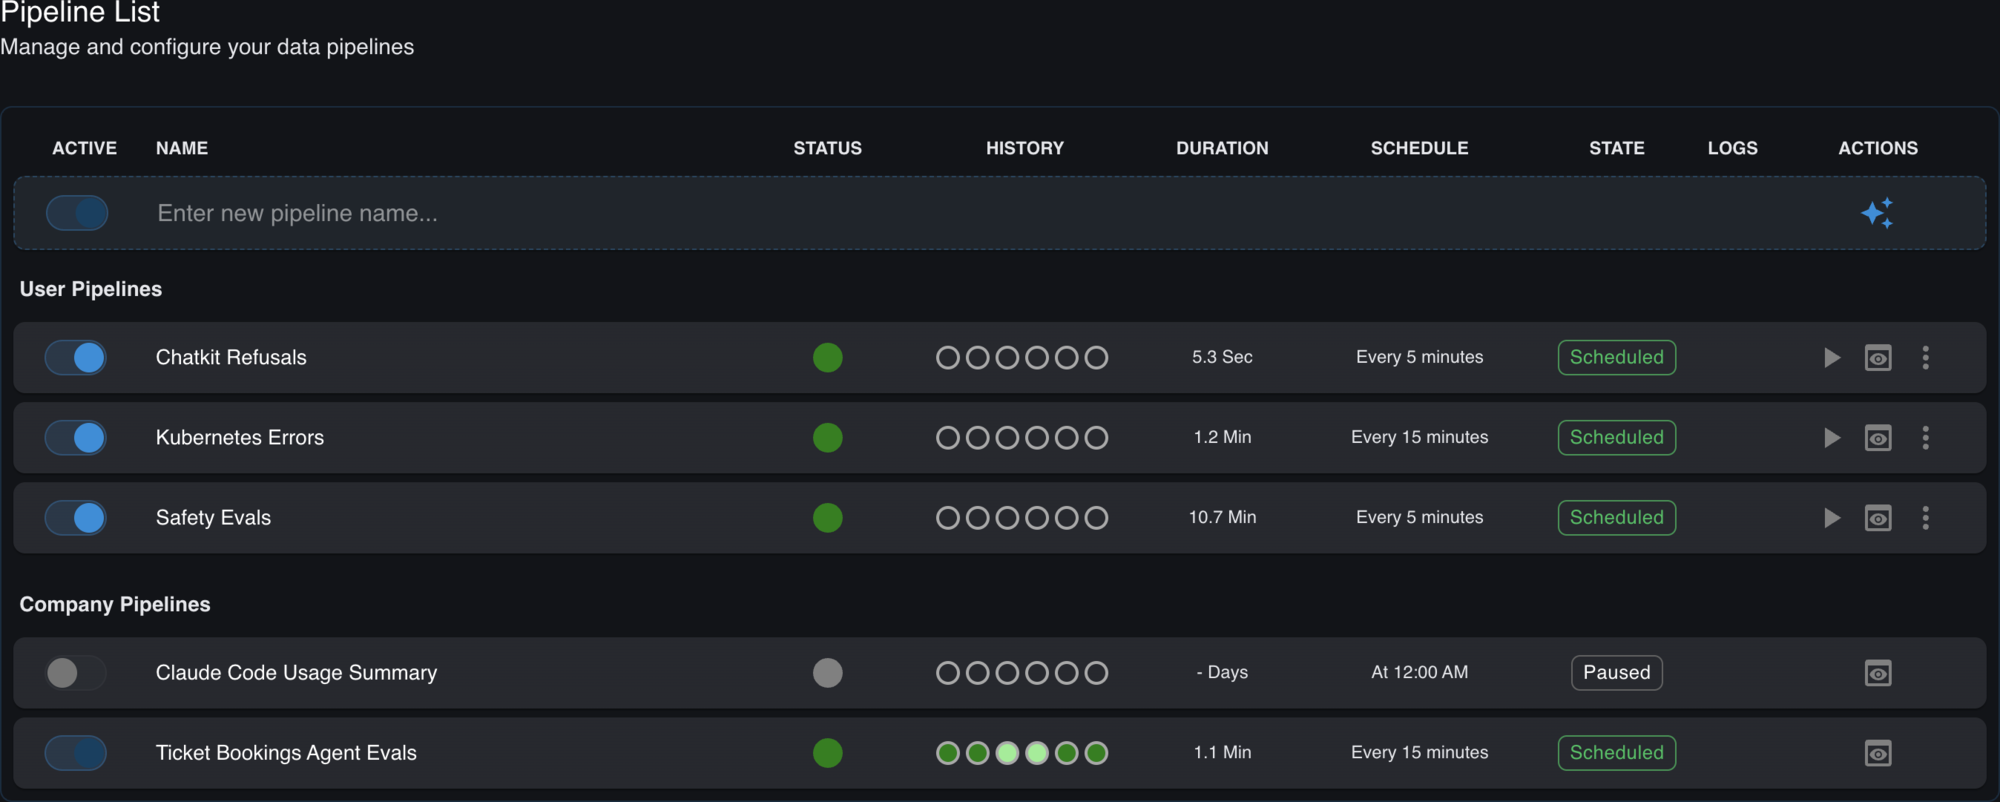This screenshot has height=802, width=2000.
Task: Open the Chatkit Refusals pipeline name
Action: pyautogui.click(x=231, y=358)
